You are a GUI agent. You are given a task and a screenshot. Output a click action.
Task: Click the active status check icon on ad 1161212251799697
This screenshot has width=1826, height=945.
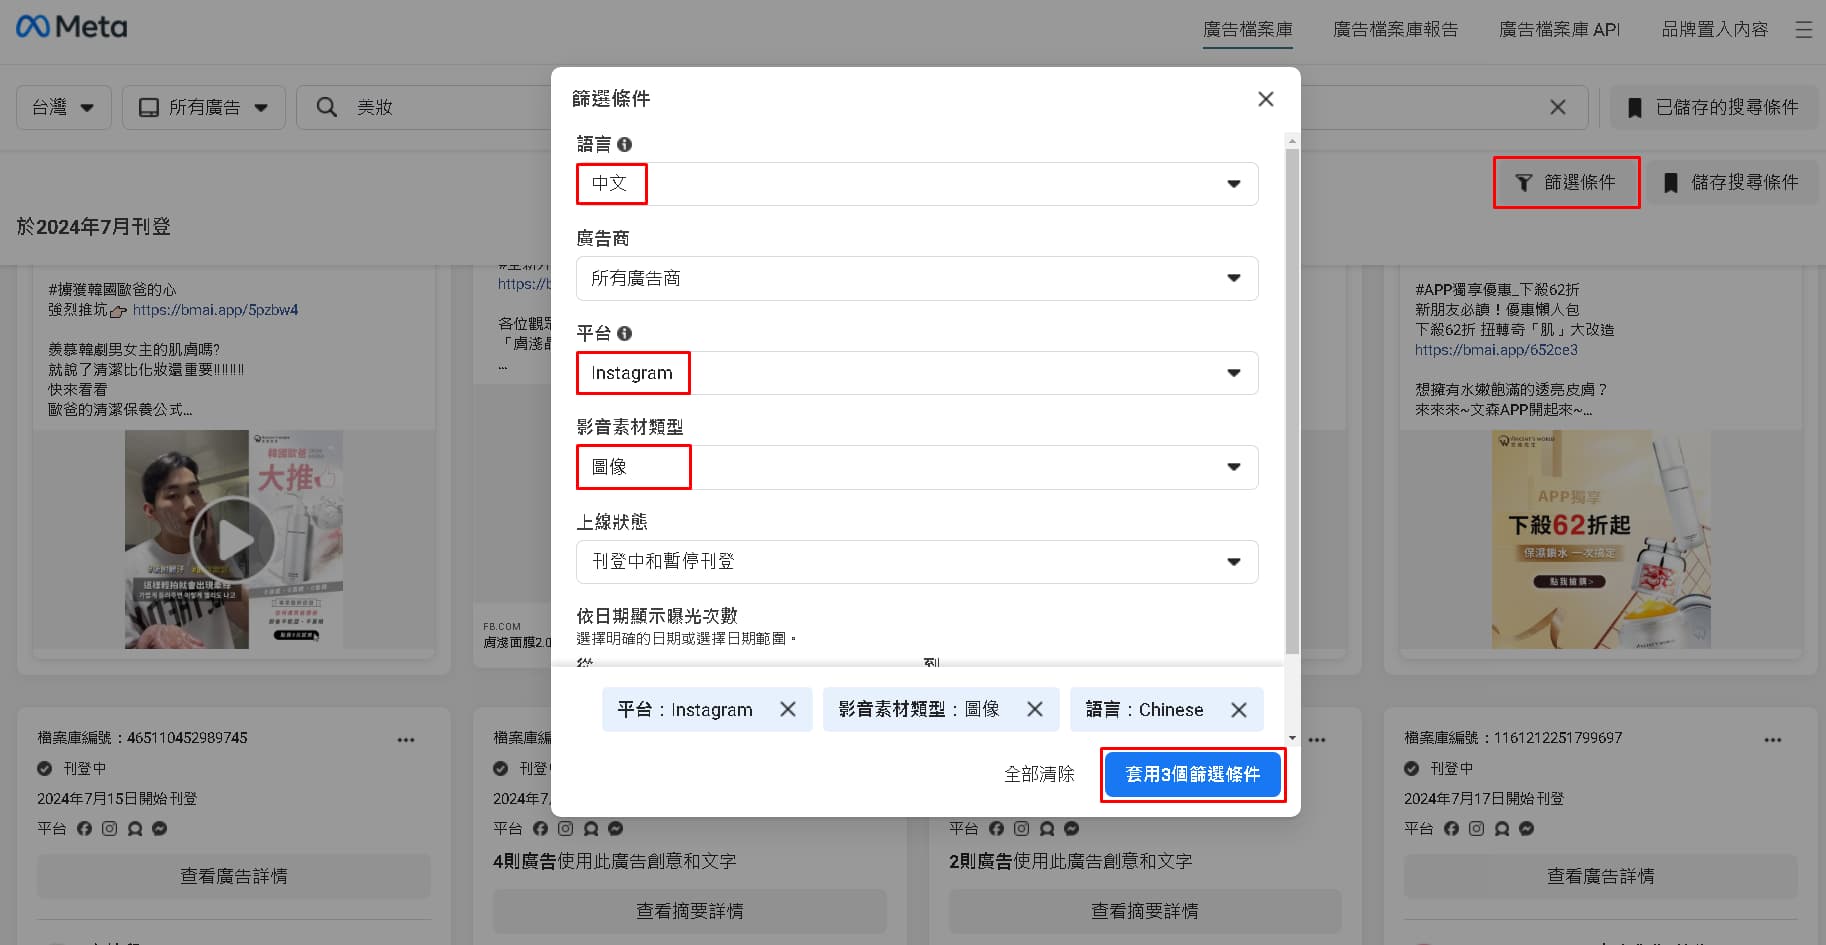(x=1411, y=768)
